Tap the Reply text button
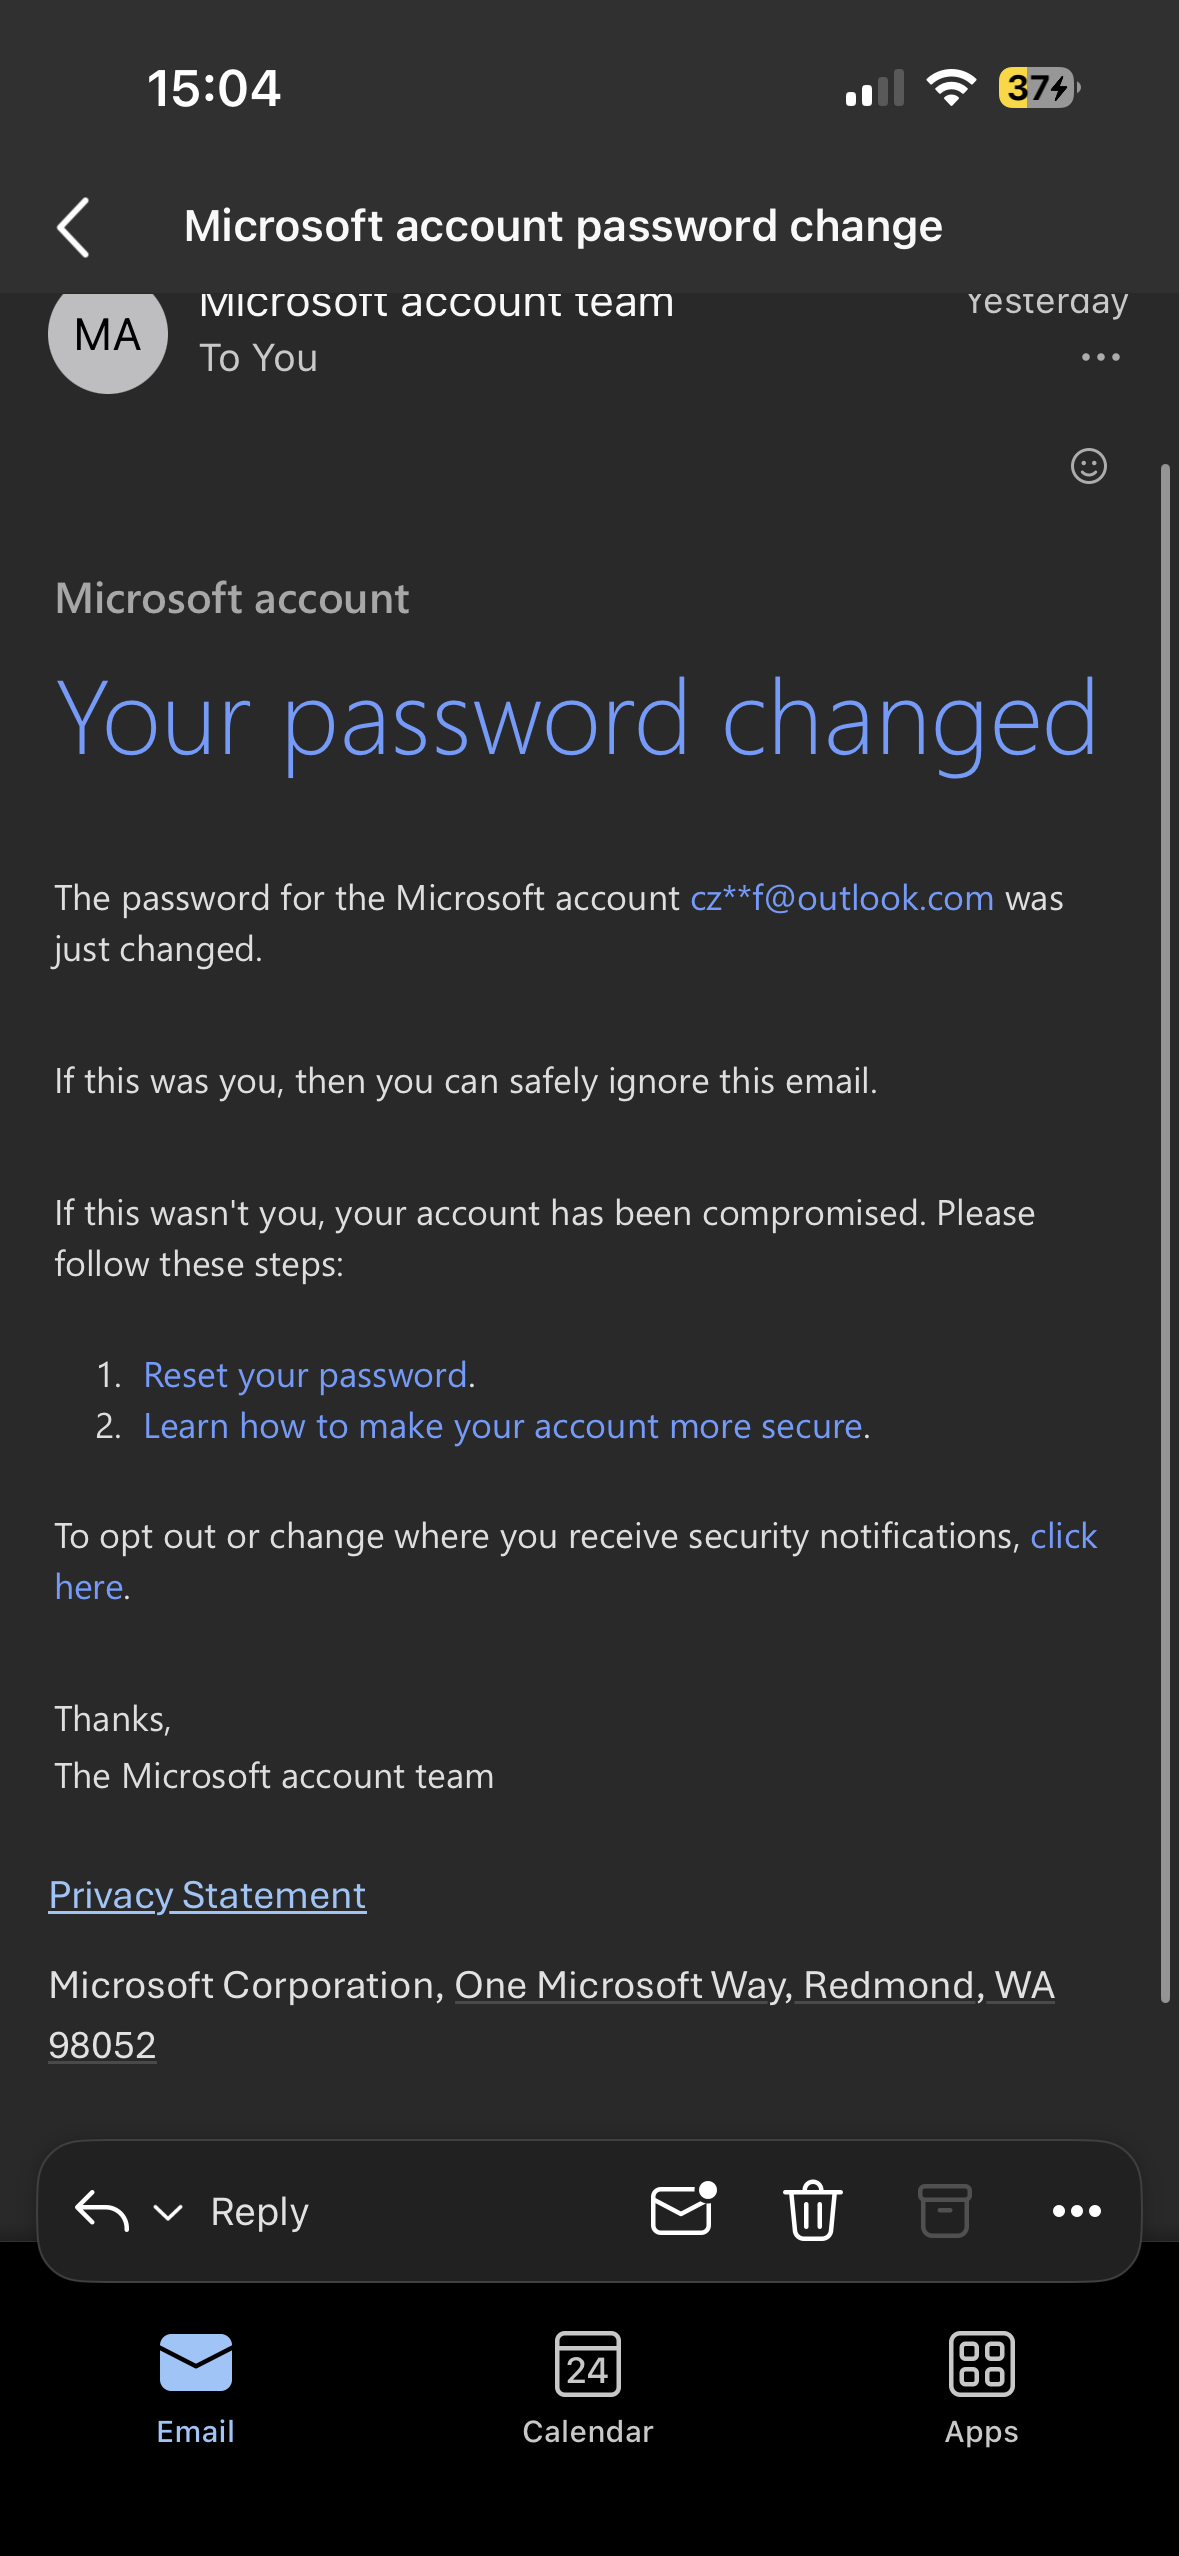 259,2211
